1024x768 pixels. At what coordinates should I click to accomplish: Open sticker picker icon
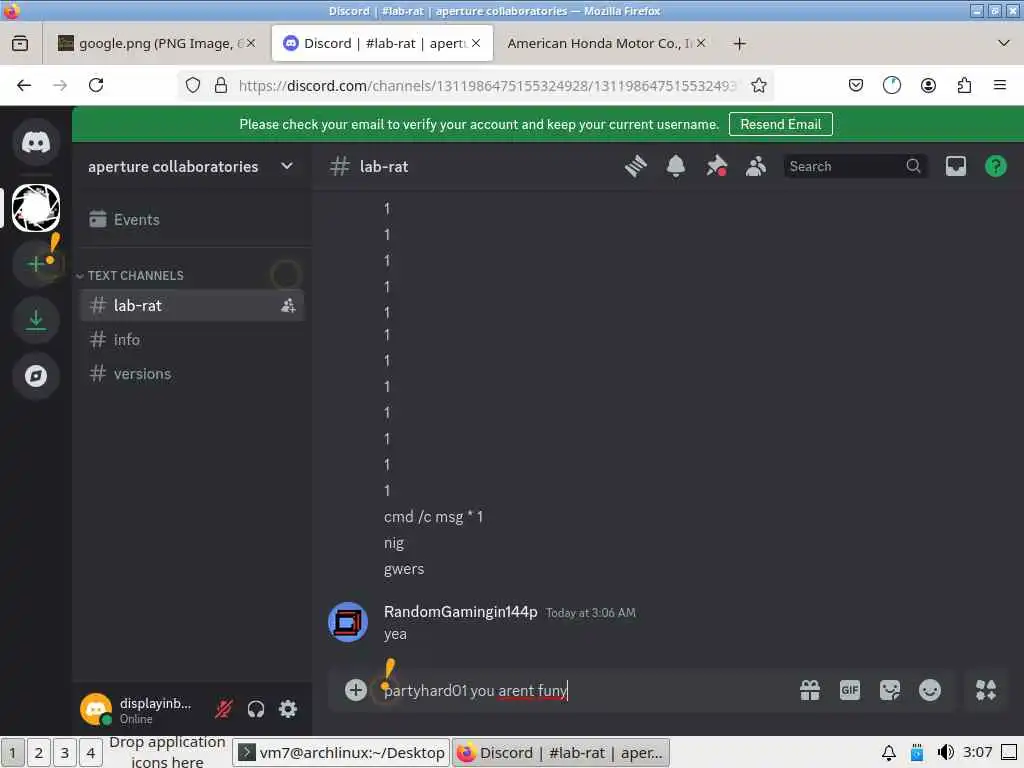click(x=889, y=690)
